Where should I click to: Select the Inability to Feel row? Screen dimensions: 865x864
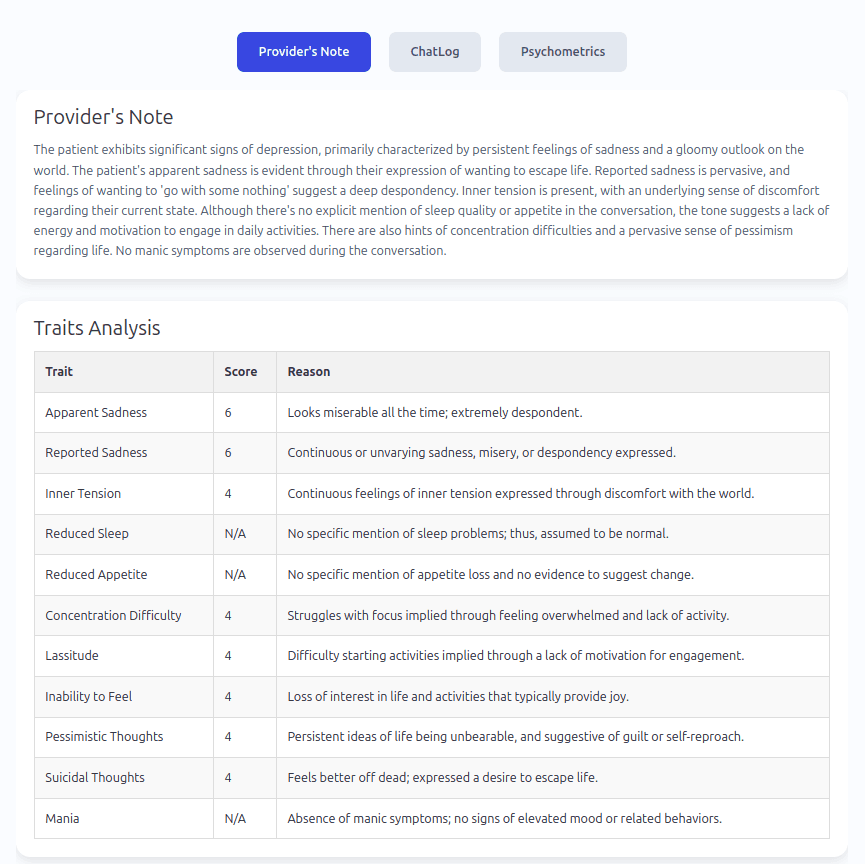432,697
